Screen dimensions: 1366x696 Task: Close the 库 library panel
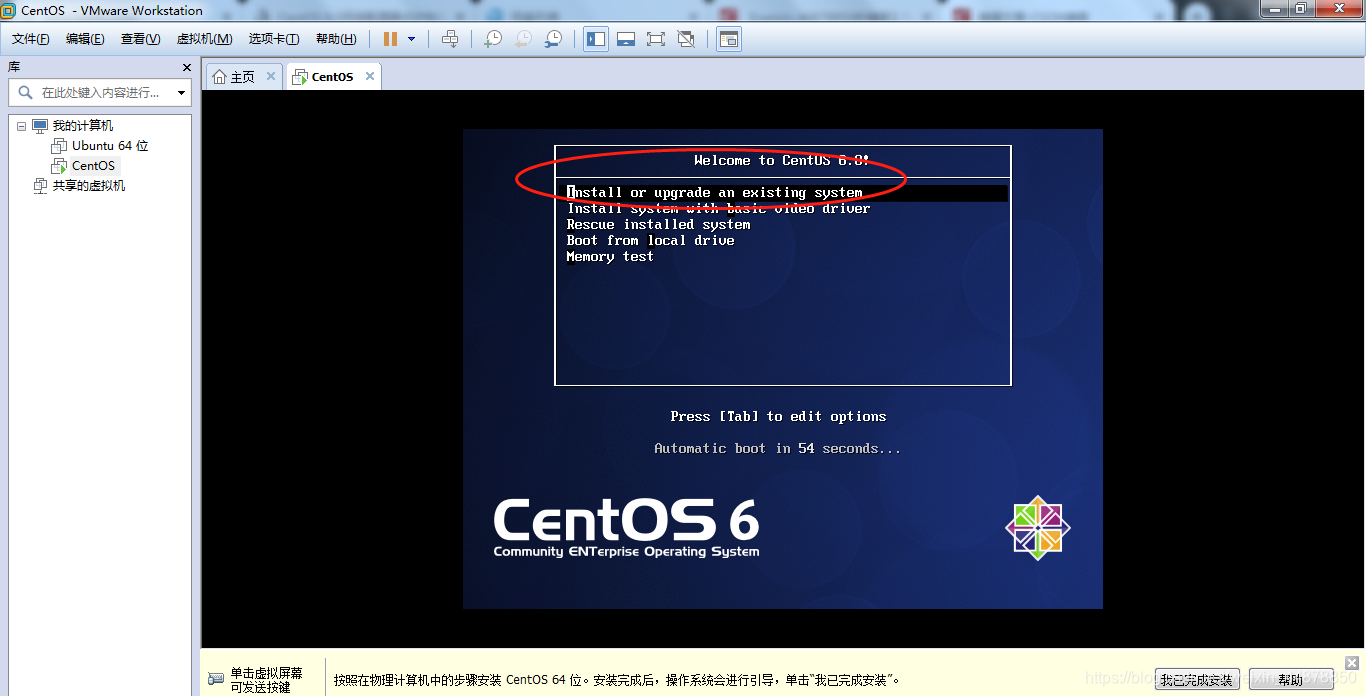point(186,67)
